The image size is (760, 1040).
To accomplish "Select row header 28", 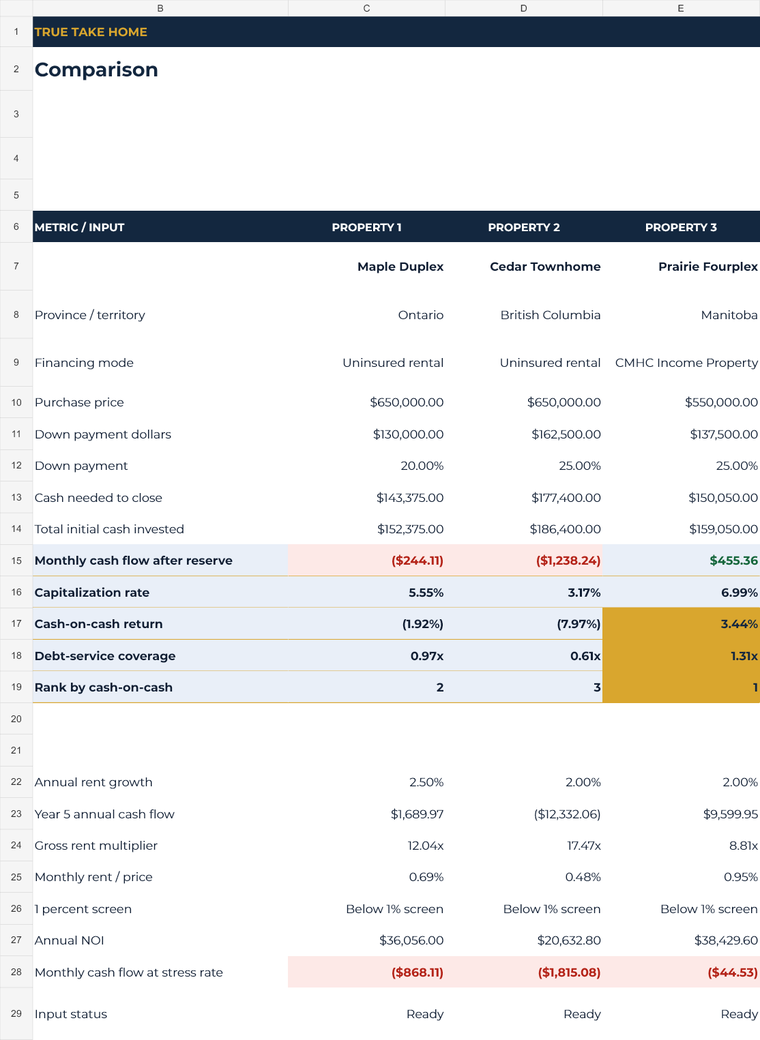I will (x=16, y=972).
